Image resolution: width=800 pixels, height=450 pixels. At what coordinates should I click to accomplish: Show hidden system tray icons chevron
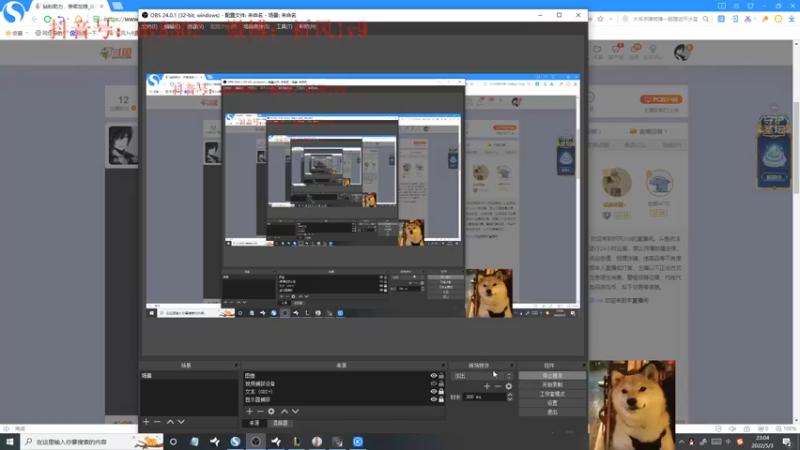[681, 442]
